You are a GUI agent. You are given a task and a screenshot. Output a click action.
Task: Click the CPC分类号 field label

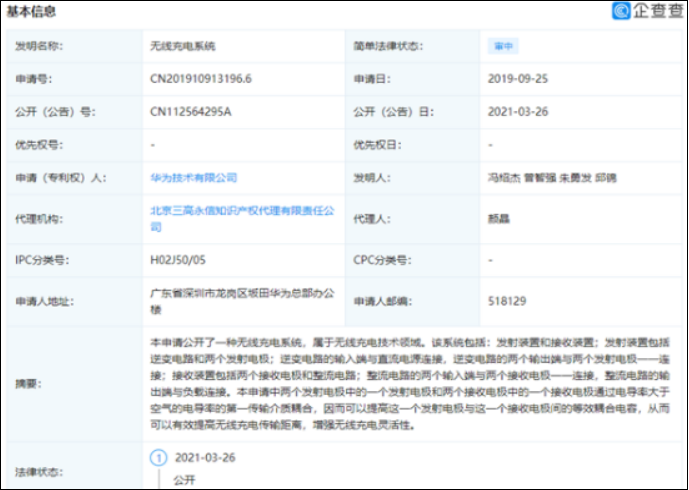coord(382,260)
